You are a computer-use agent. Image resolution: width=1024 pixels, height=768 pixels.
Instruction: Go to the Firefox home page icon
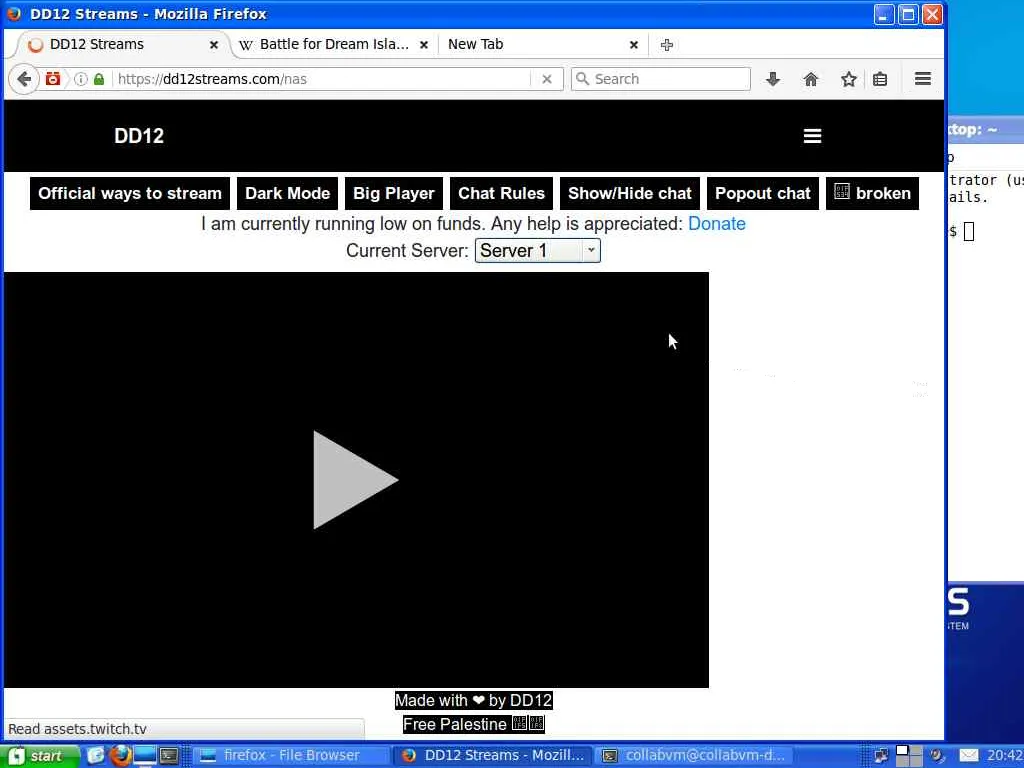pos(810,79)
